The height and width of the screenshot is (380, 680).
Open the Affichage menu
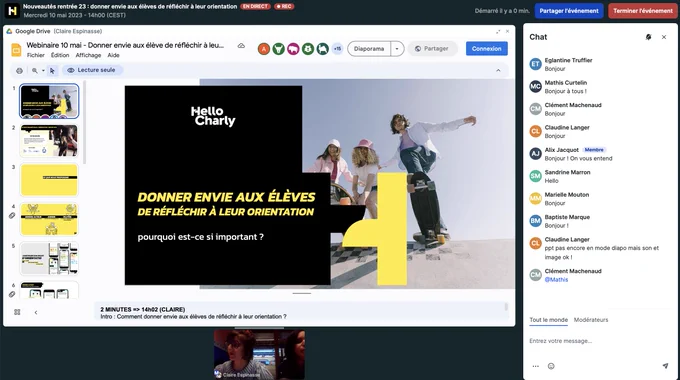pyautogui.click(x=88, y=55)
